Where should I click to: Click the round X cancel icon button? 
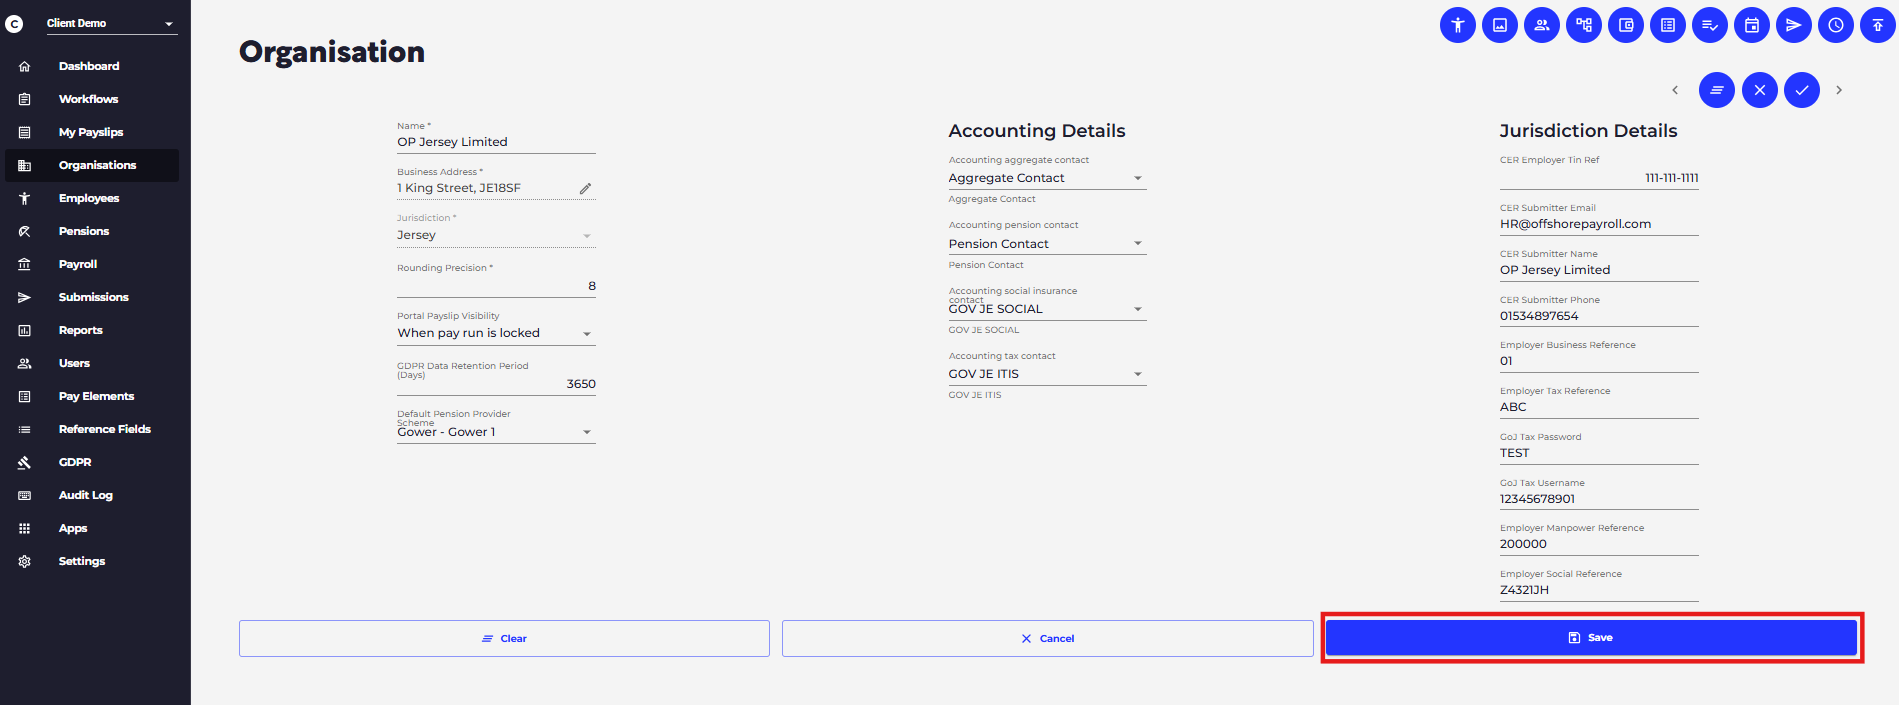1760,90
